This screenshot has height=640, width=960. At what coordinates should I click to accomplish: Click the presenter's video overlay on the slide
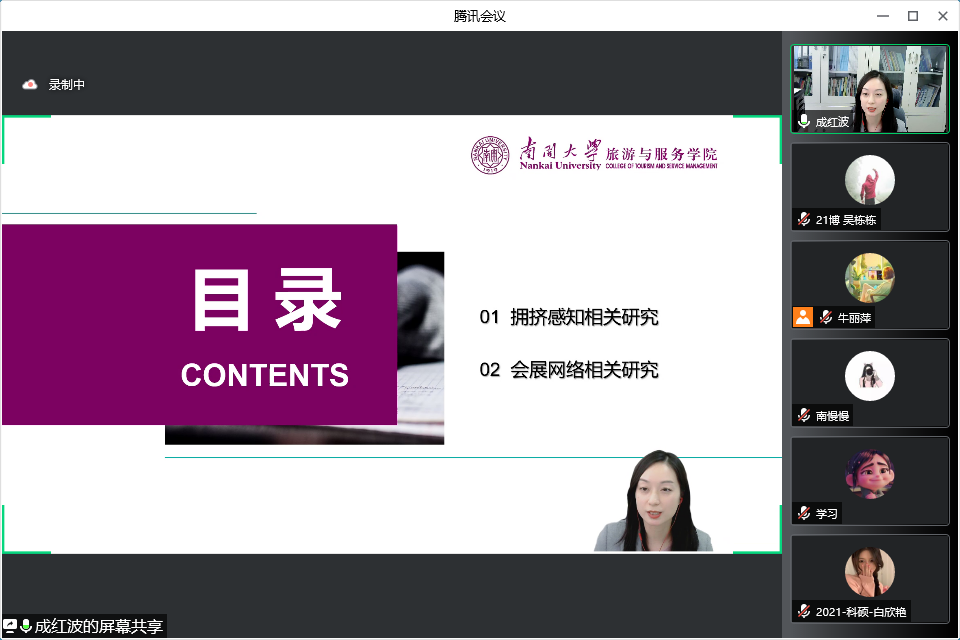tap(655, 505)
